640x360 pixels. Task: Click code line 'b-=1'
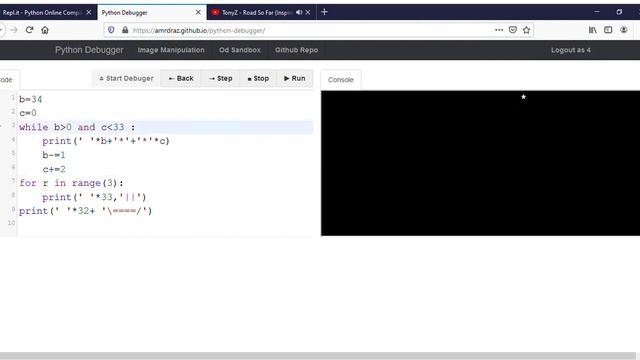(54, 155)
